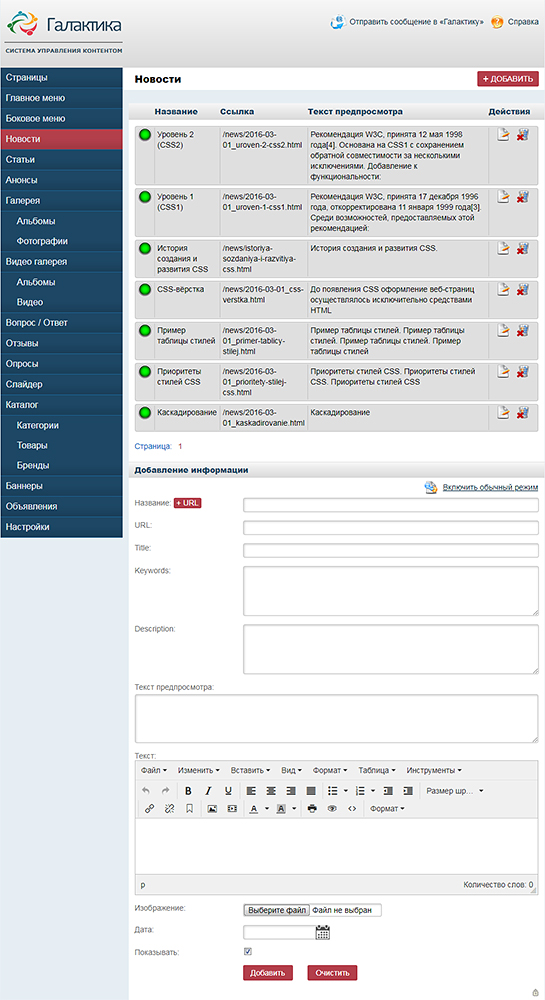545x1000 pixels.
Task: Insert numbered list in editor
Action: [360, 791]
